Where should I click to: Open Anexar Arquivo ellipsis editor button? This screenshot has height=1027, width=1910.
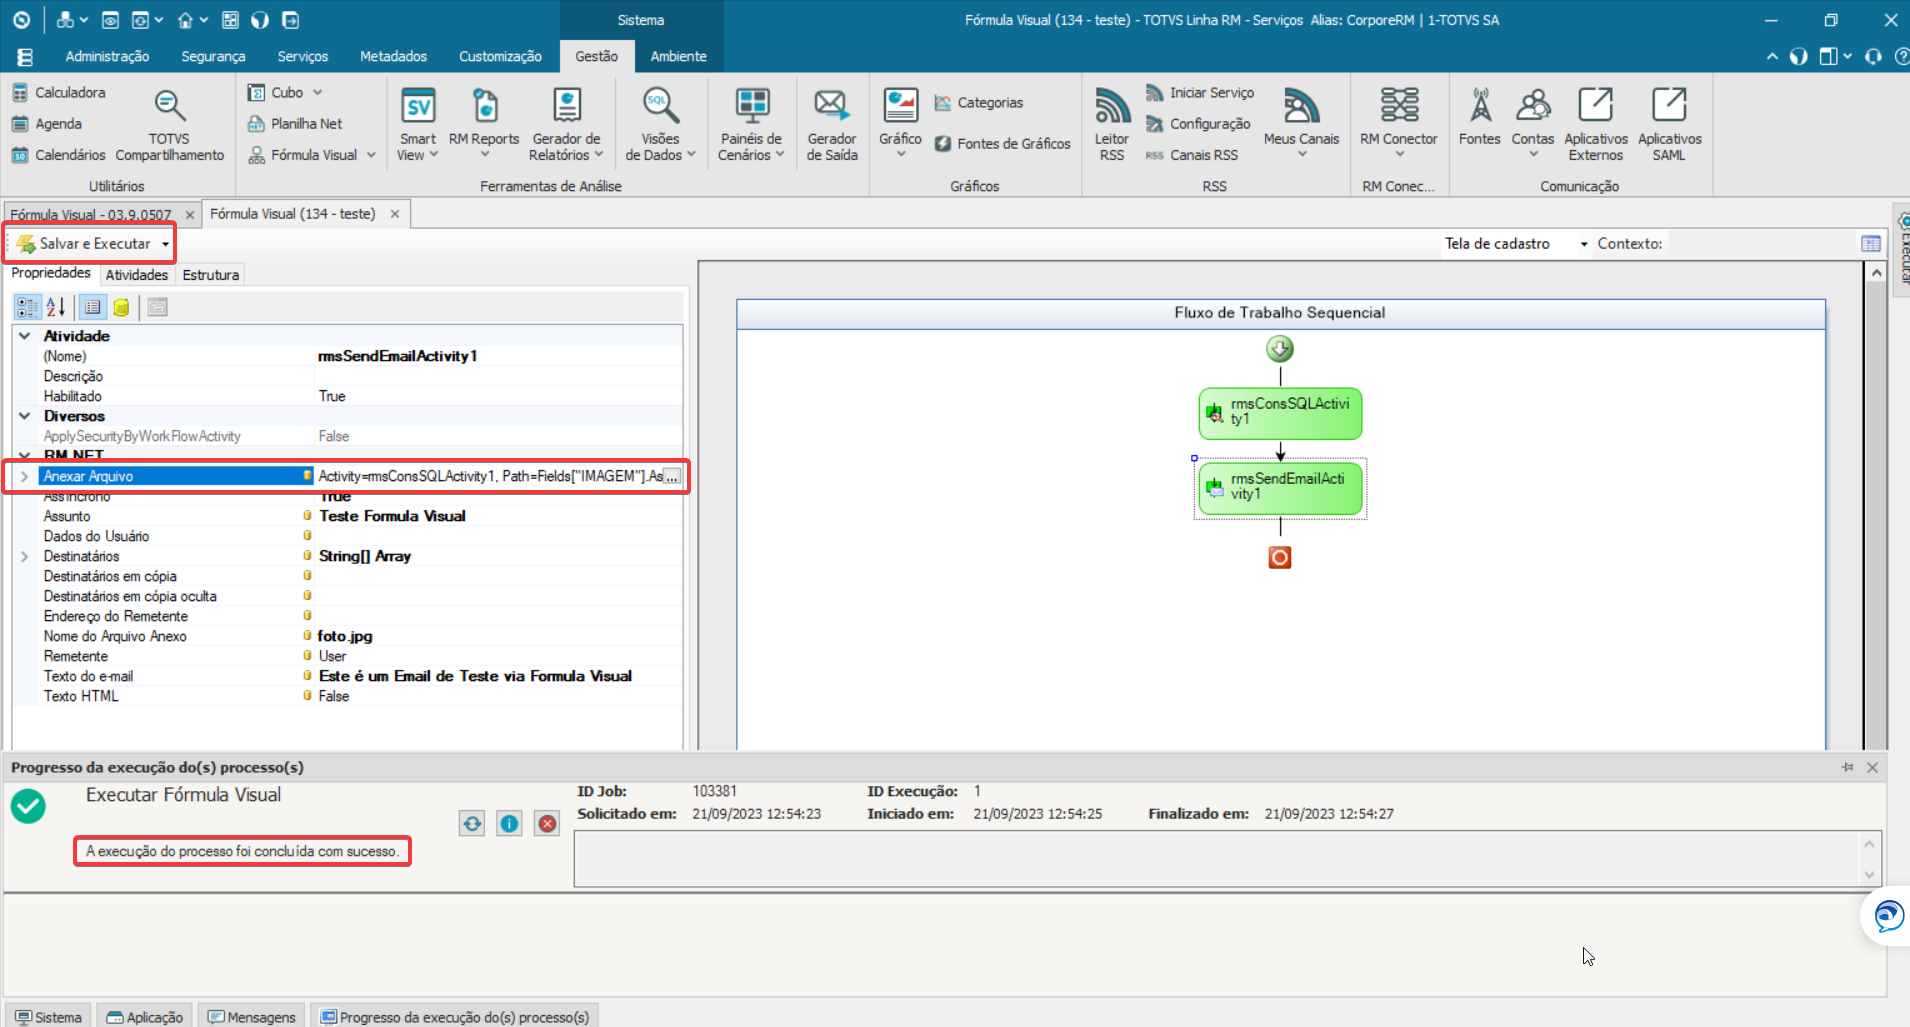pos(672,476)
